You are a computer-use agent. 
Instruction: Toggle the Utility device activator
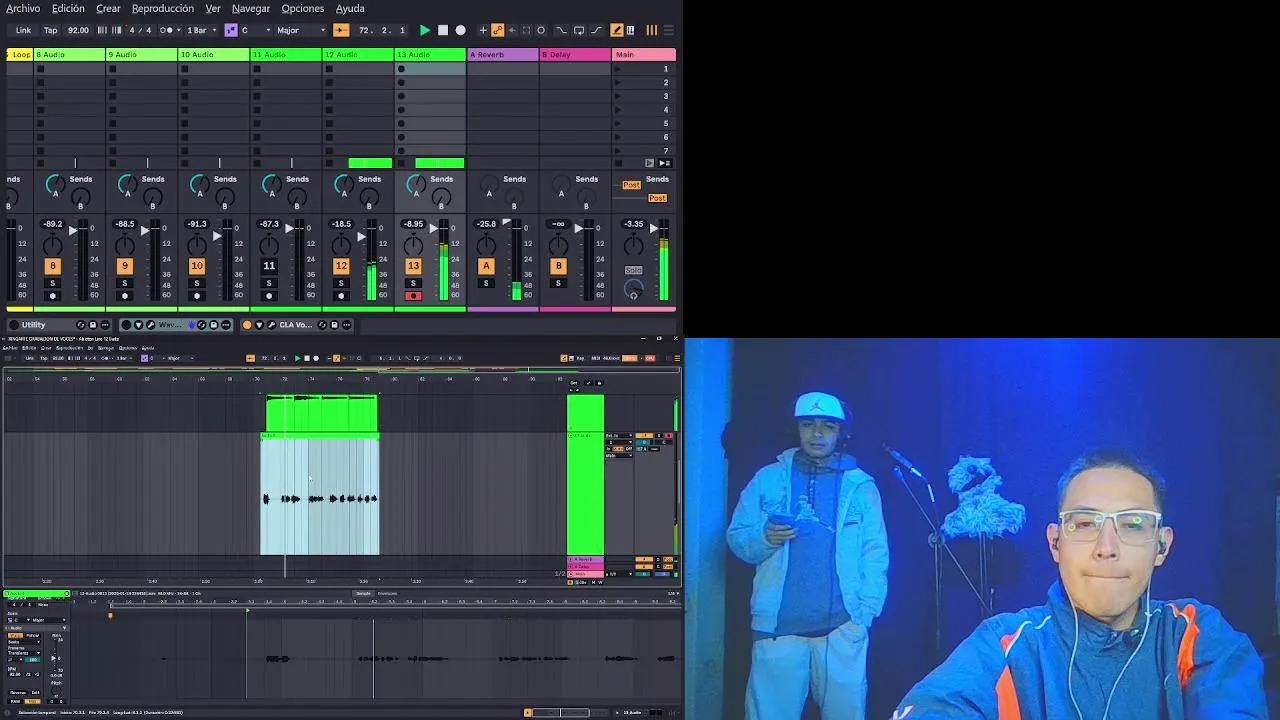(13, 325)
